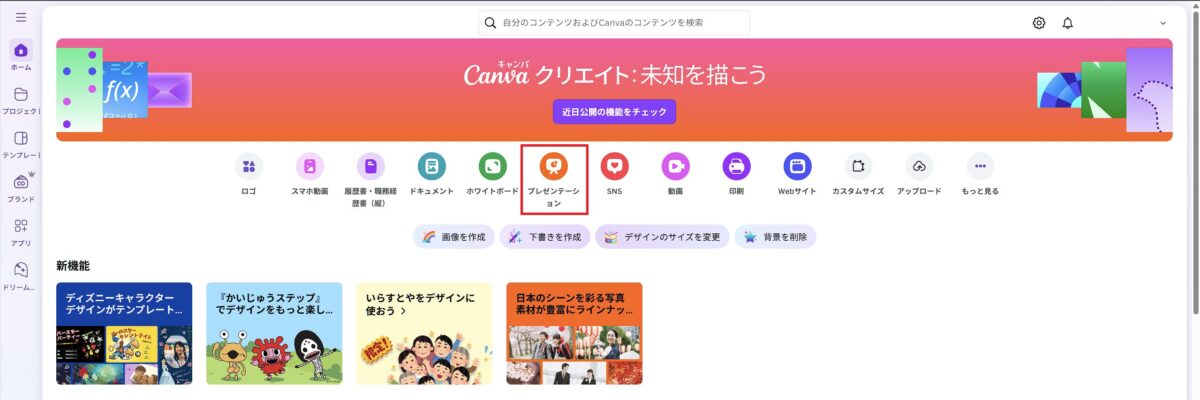Open アプリ in the sidebar
Image resolution: width=1200 pixels, height=400 pixels.
tap(21, 232)
